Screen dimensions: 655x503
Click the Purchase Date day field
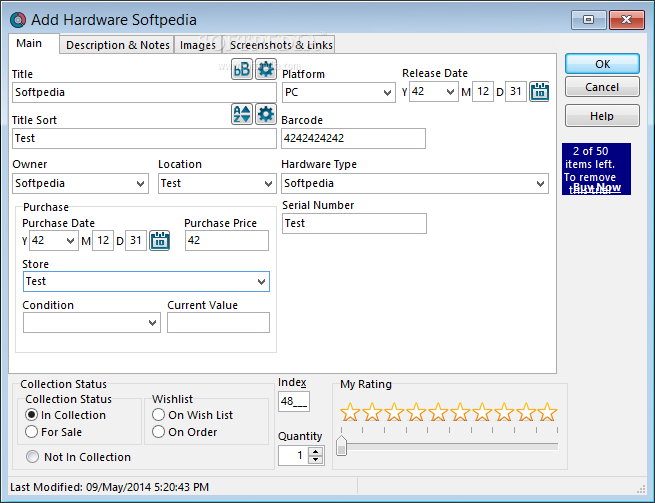click(x=136, y=241)
